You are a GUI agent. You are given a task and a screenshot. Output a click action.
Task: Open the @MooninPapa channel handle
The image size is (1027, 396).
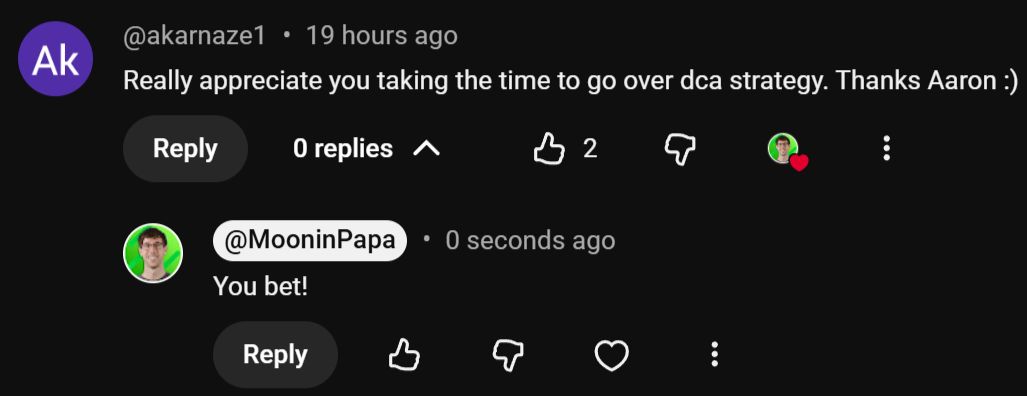pyautogui.click(x=310, y=241)
